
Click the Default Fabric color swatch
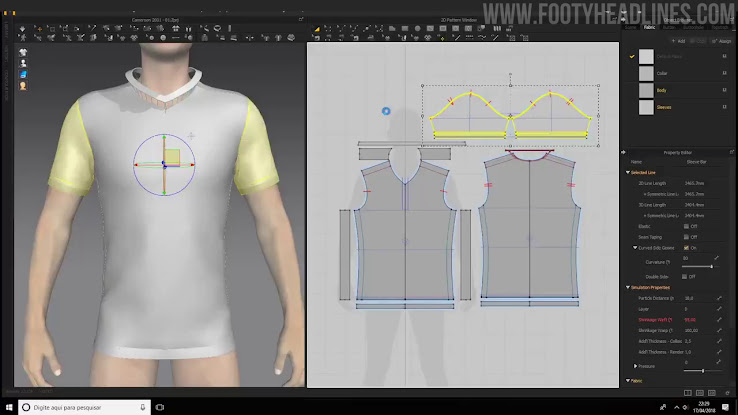(646, 56)
